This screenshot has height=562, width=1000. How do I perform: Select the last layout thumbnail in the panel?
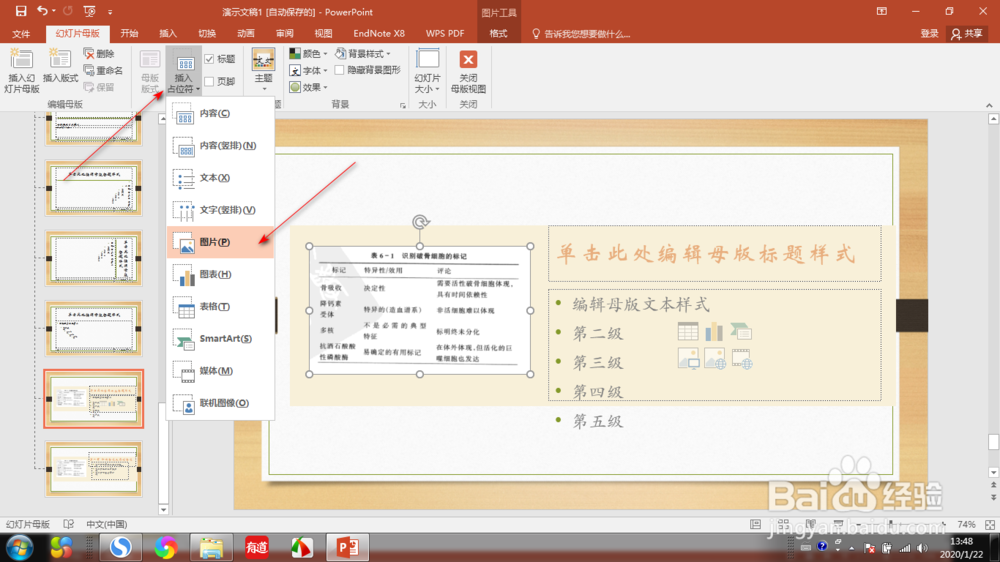click(94, 469)
